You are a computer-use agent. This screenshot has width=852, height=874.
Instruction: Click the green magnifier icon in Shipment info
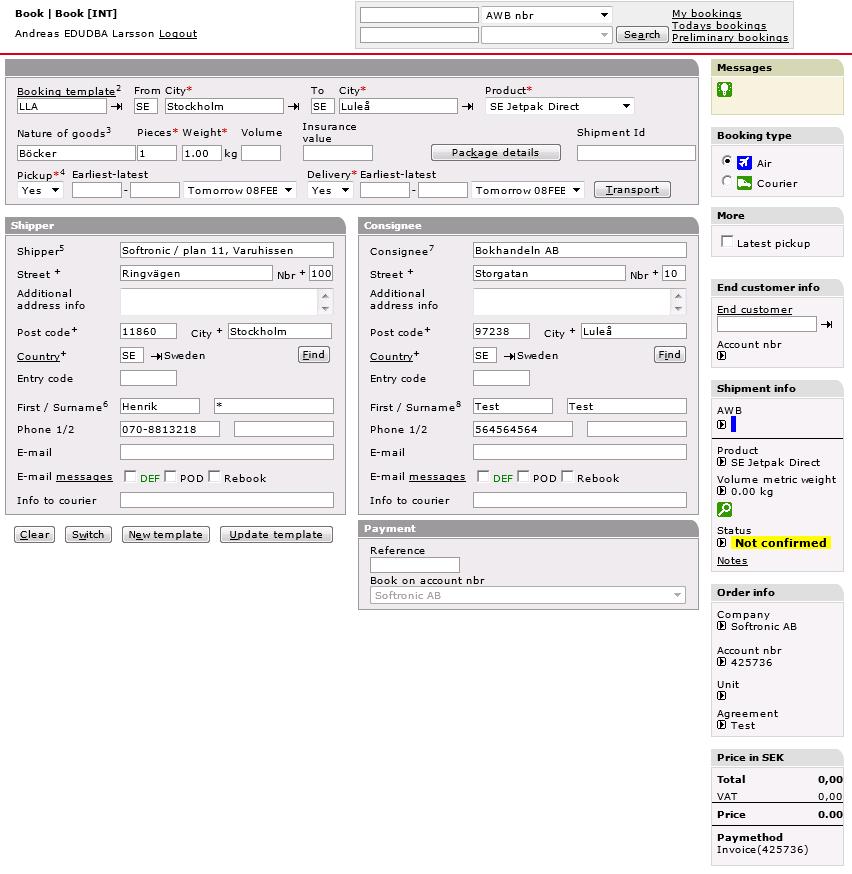pyautogui.click(x=724, y=509)
